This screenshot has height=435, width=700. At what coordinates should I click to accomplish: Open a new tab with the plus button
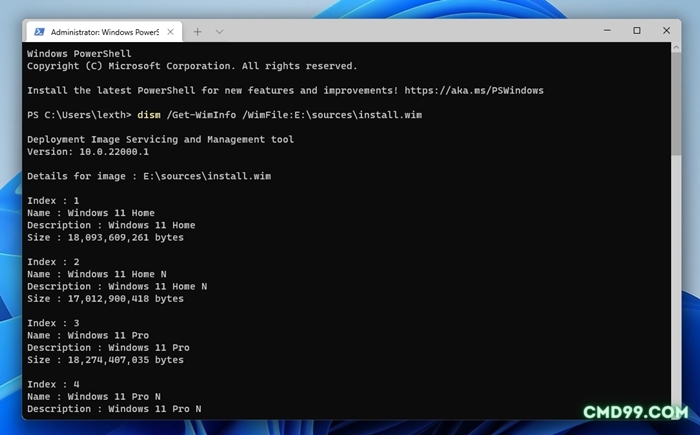tap(197, 32)
